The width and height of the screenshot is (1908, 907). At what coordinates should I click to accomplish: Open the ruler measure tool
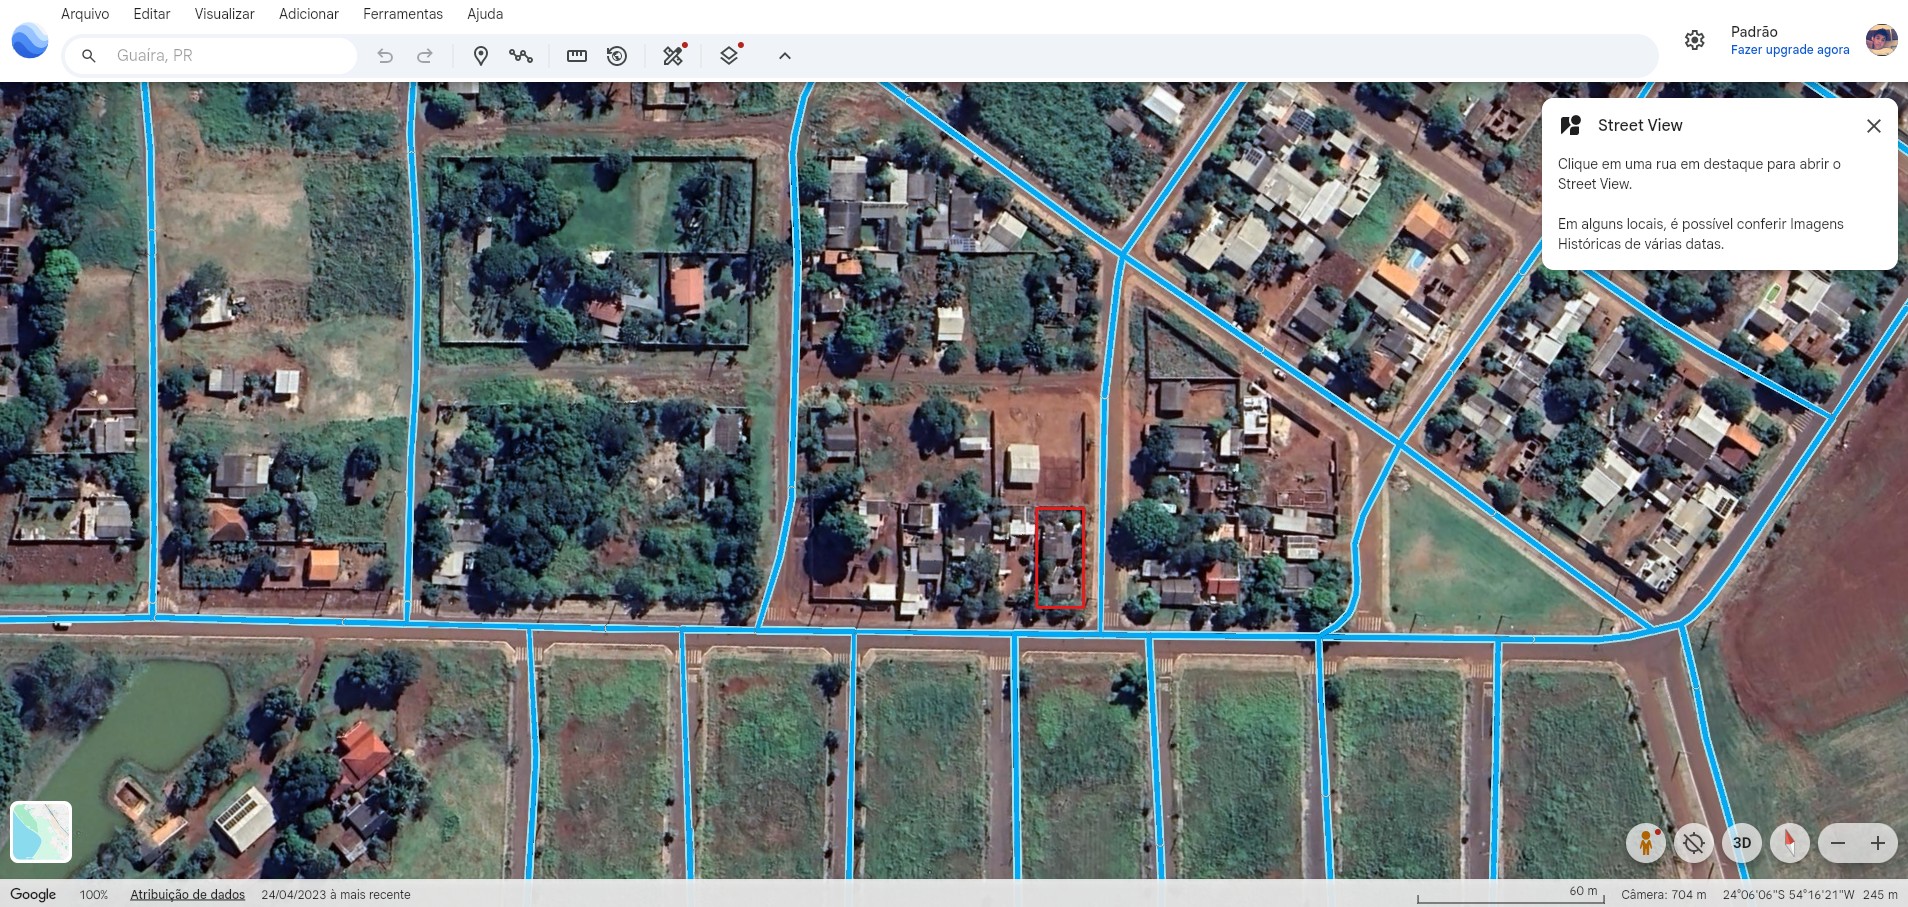pyautogui.click(x=577, y=56)
